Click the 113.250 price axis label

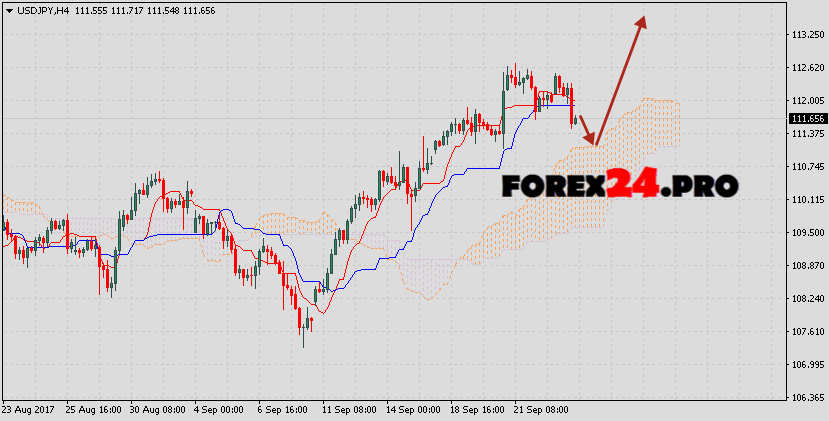click(x=804, y=35)
